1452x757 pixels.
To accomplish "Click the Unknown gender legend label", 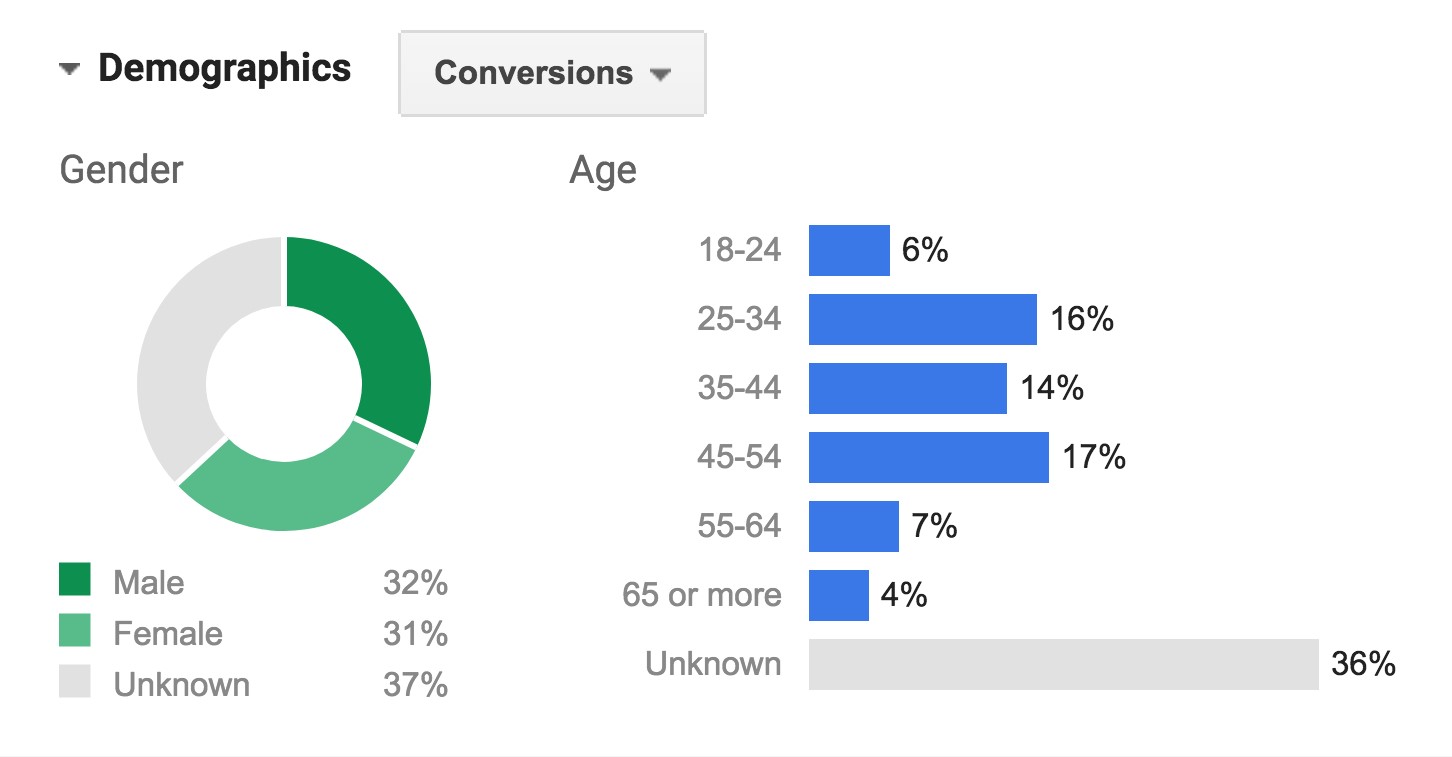I will coord(182,685).
